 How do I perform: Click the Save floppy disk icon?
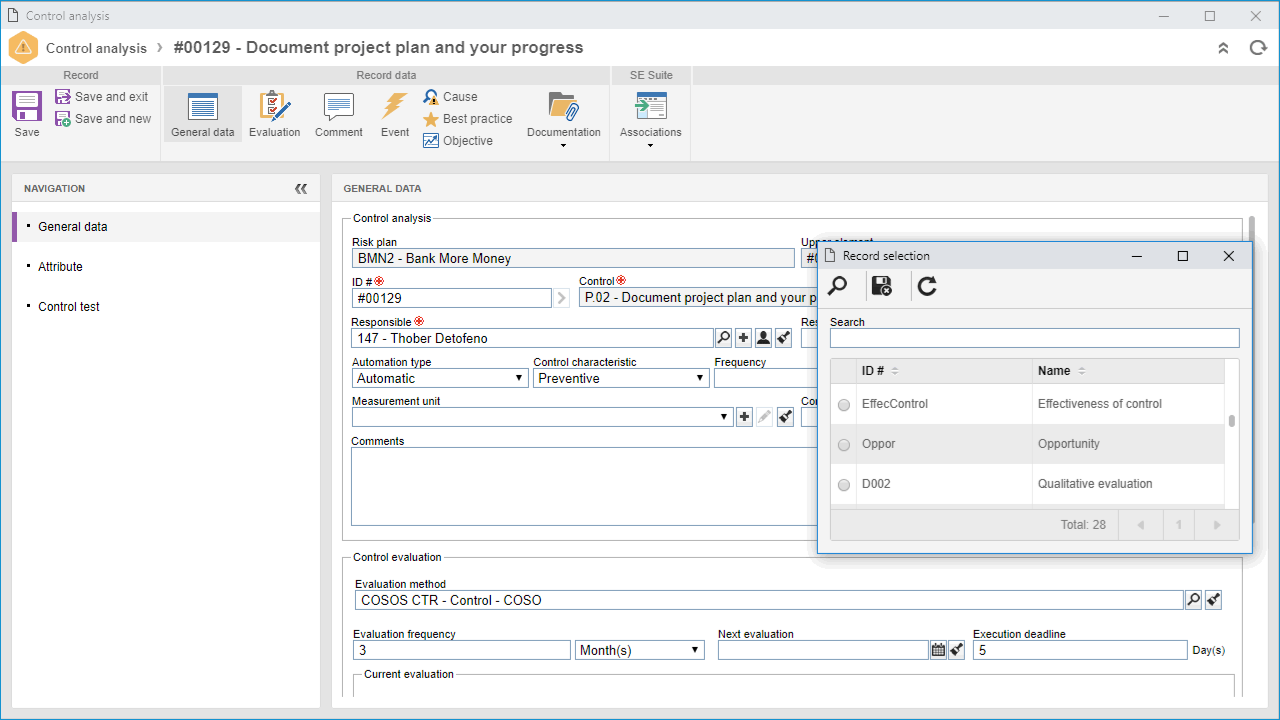[27, 106]
